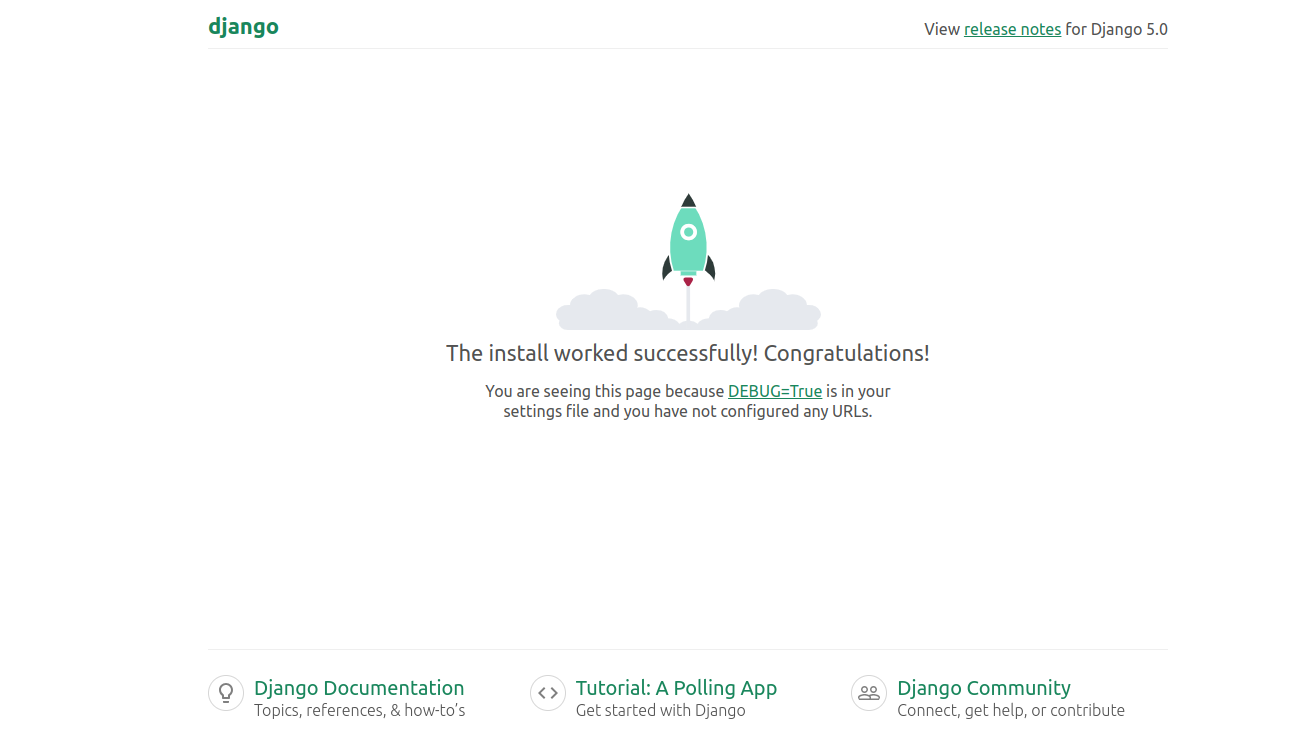Click 'for Django 5.0' version text

tap(1117, 29)
